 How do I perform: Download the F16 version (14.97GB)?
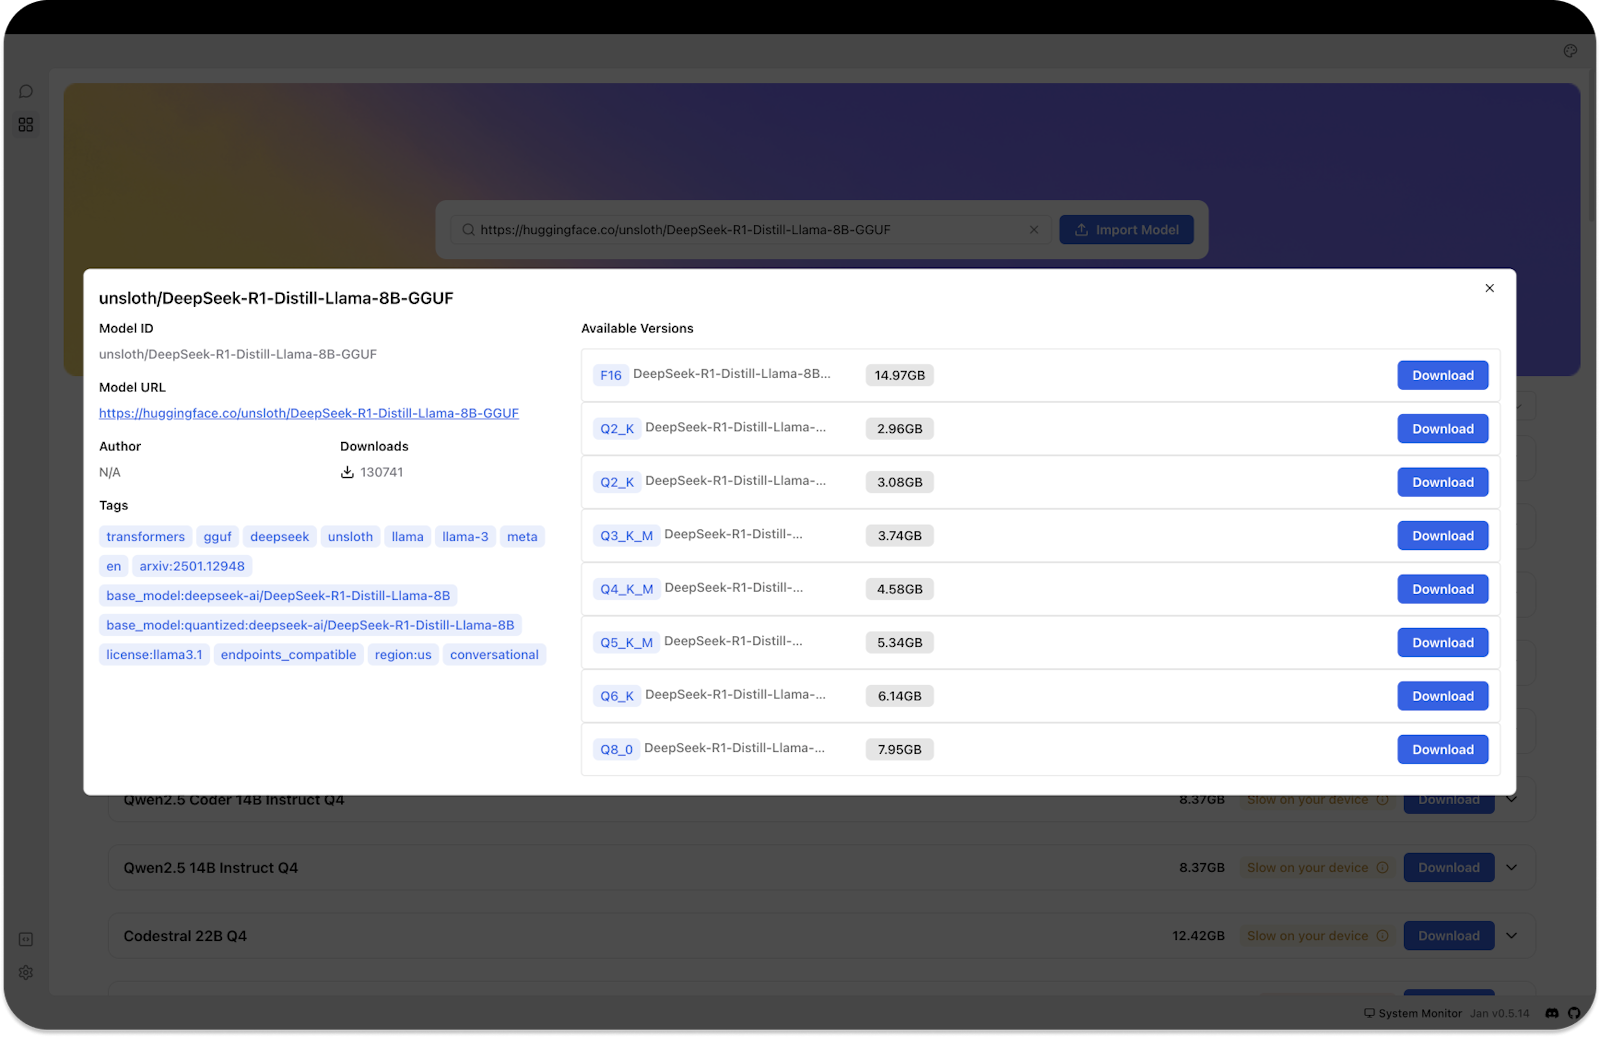point(1442,375)
